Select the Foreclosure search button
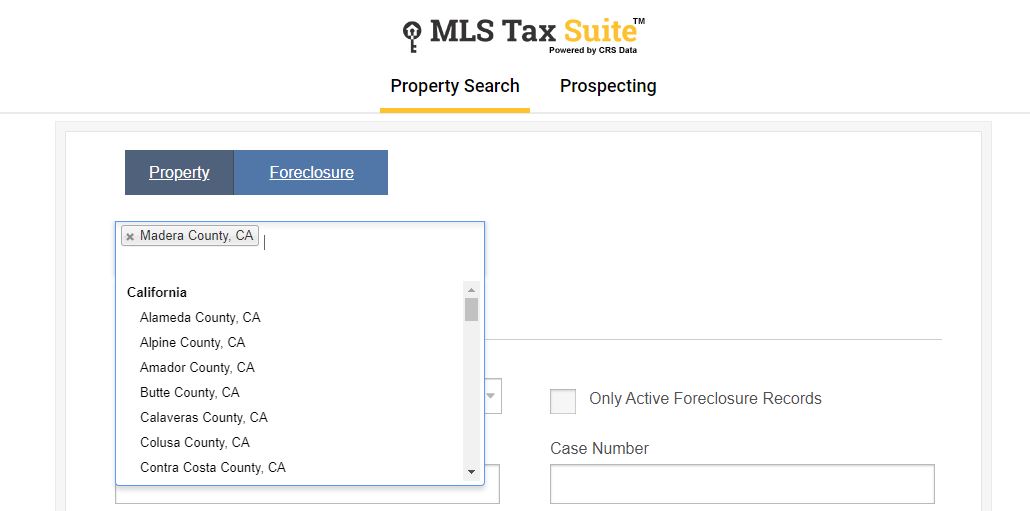This screenshot has height=511, width=1030. click(311, 172)
